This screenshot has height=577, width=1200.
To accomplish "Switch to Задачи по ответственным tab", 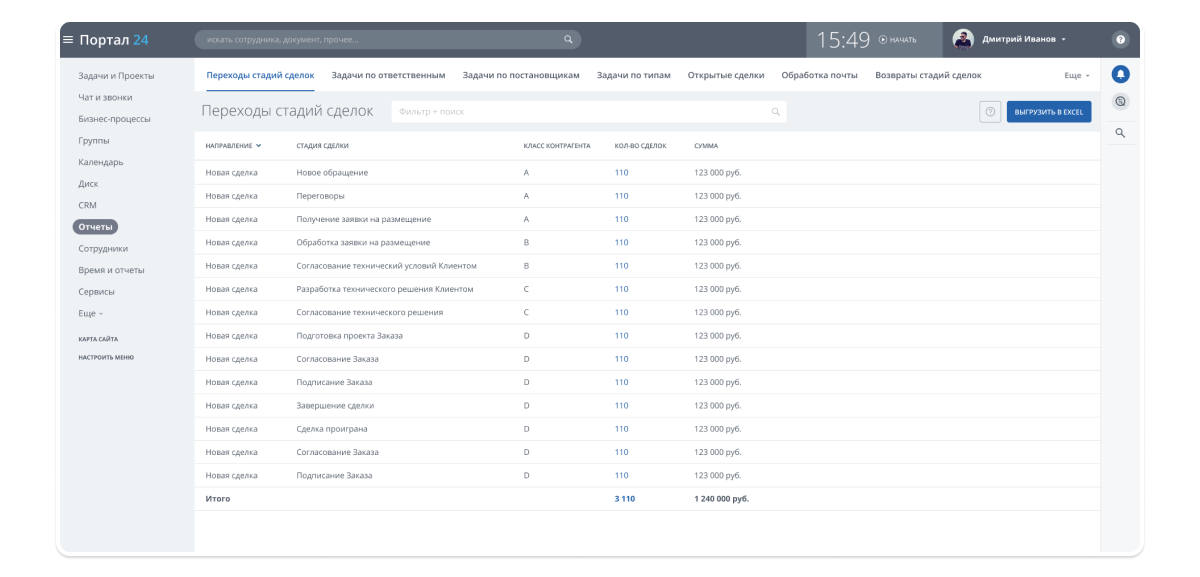I will click(388, 75).
